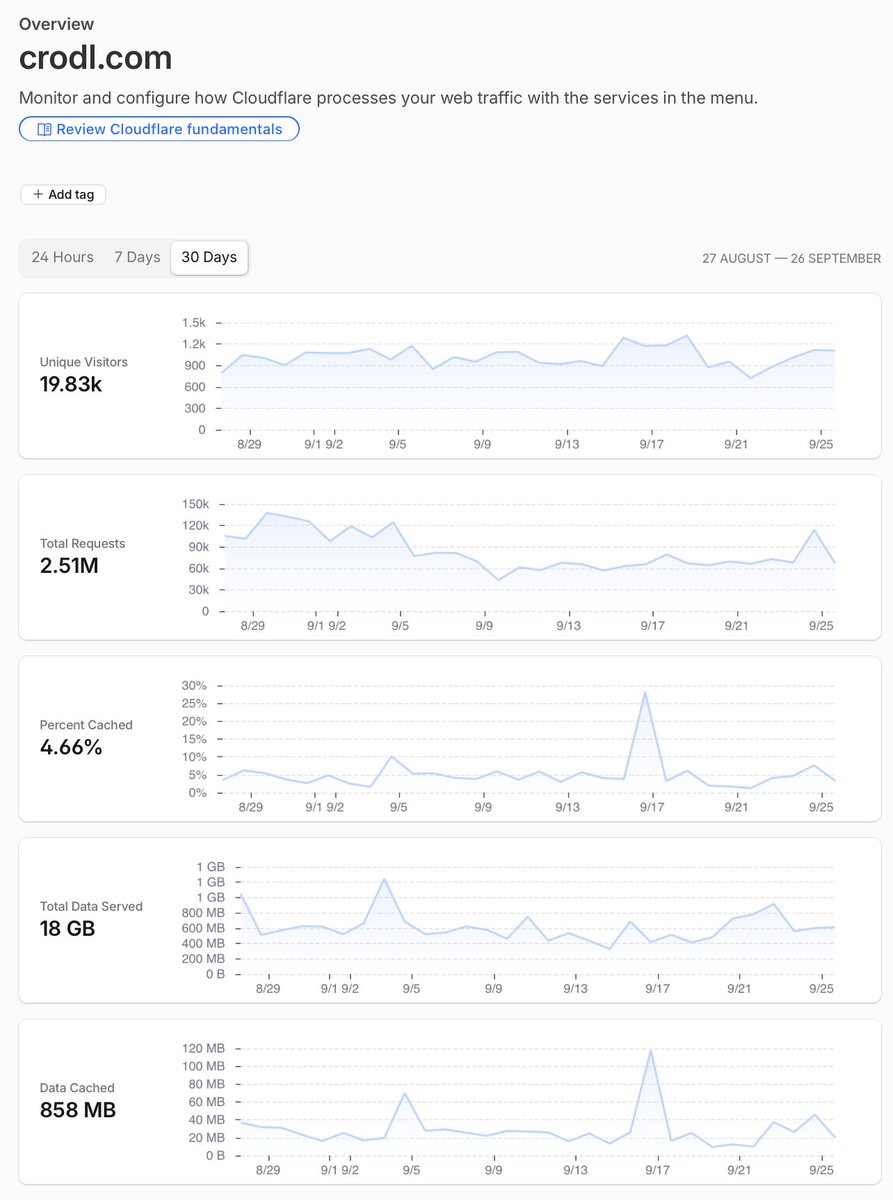Click the 9/21 date label in Percent Cached chart
Viewport: 893px width, 1200px height.
tap(736, 807)
